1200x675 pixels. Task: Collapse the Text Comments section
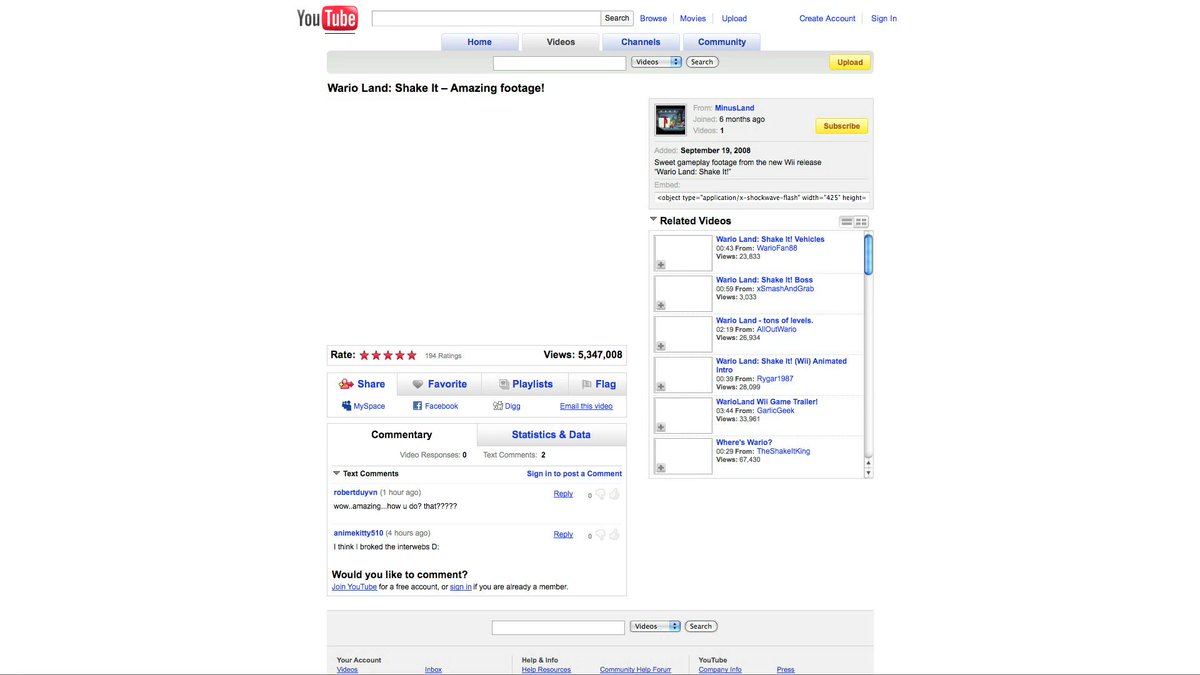pyautogui.click(x=337, y=473)
